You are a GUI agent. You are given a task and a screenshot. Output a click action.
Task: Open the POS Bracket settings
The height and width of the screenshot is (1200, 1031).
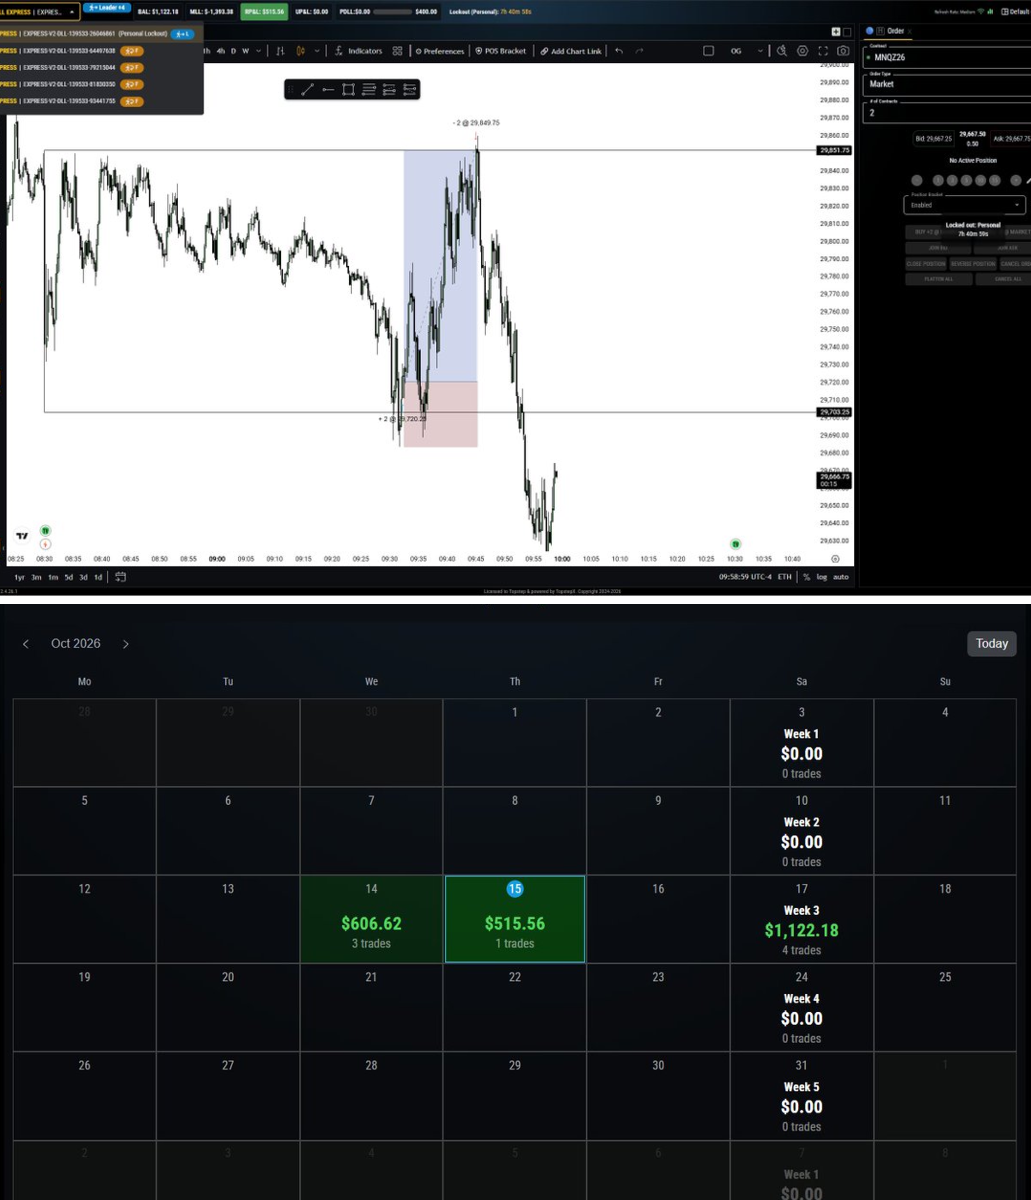click(x=502, y=51)
